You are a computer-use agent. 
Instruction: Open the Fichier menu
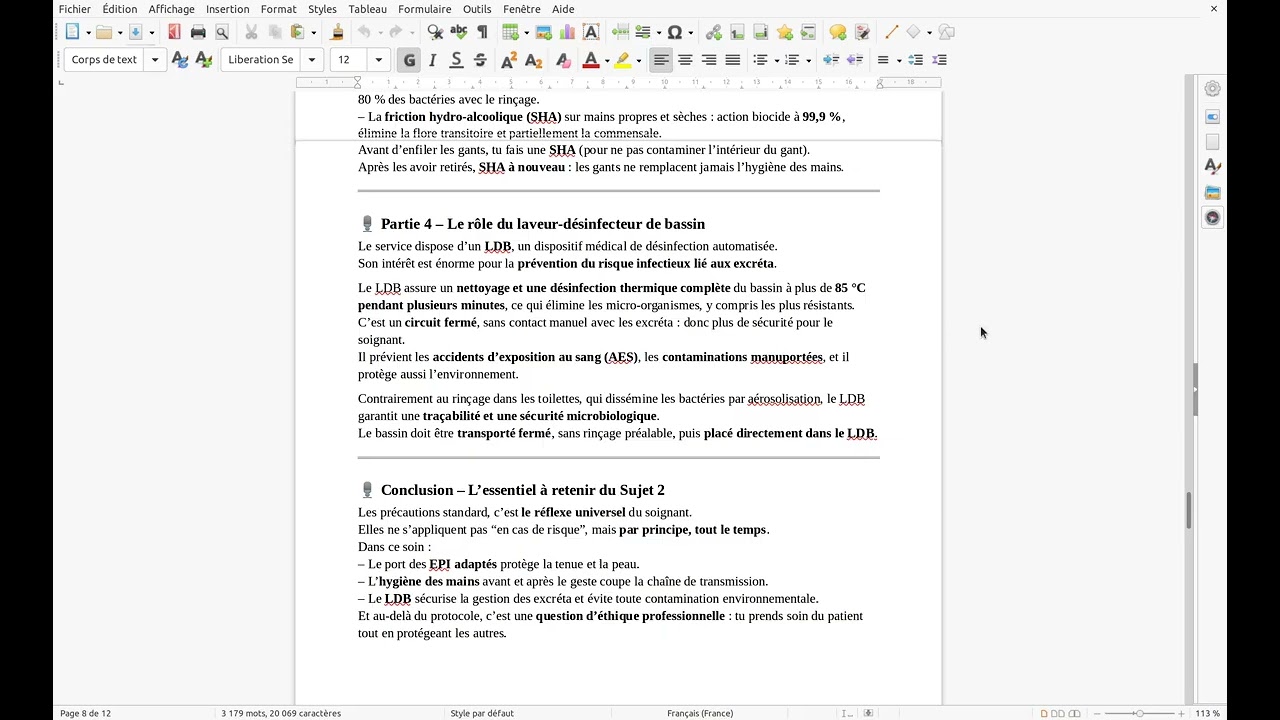pos(74,9)
